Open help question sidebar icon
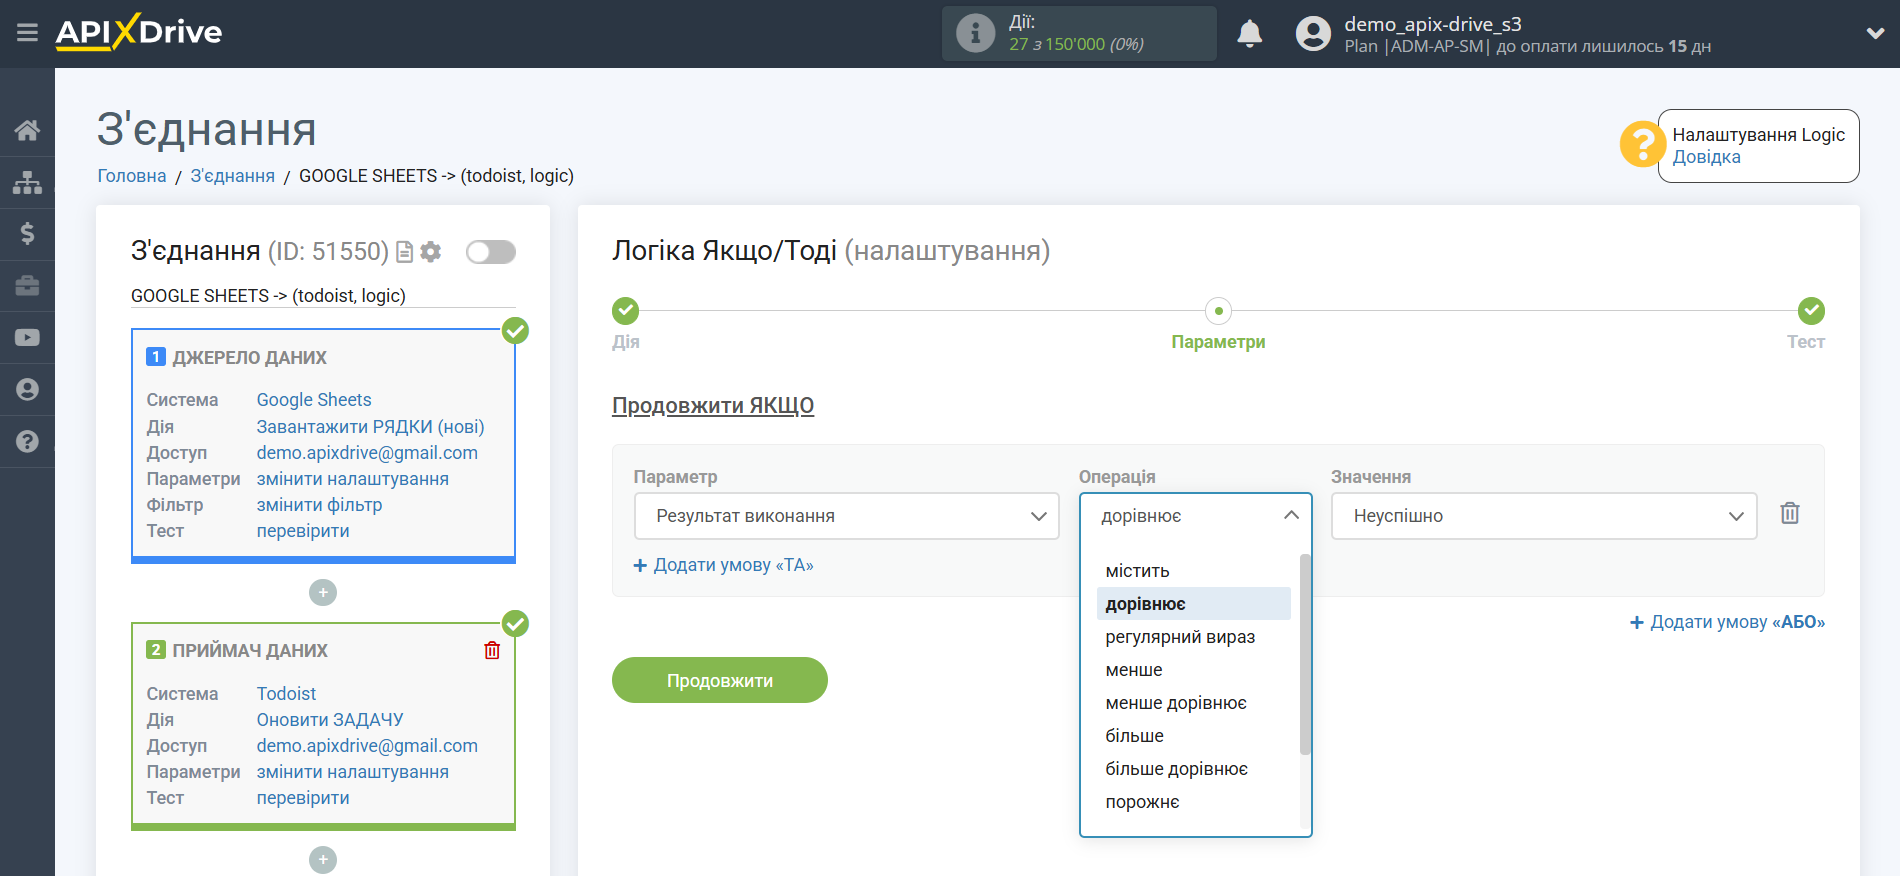Image resolution: width=1900 pixels, height=876 pixels. pos(27,441)
